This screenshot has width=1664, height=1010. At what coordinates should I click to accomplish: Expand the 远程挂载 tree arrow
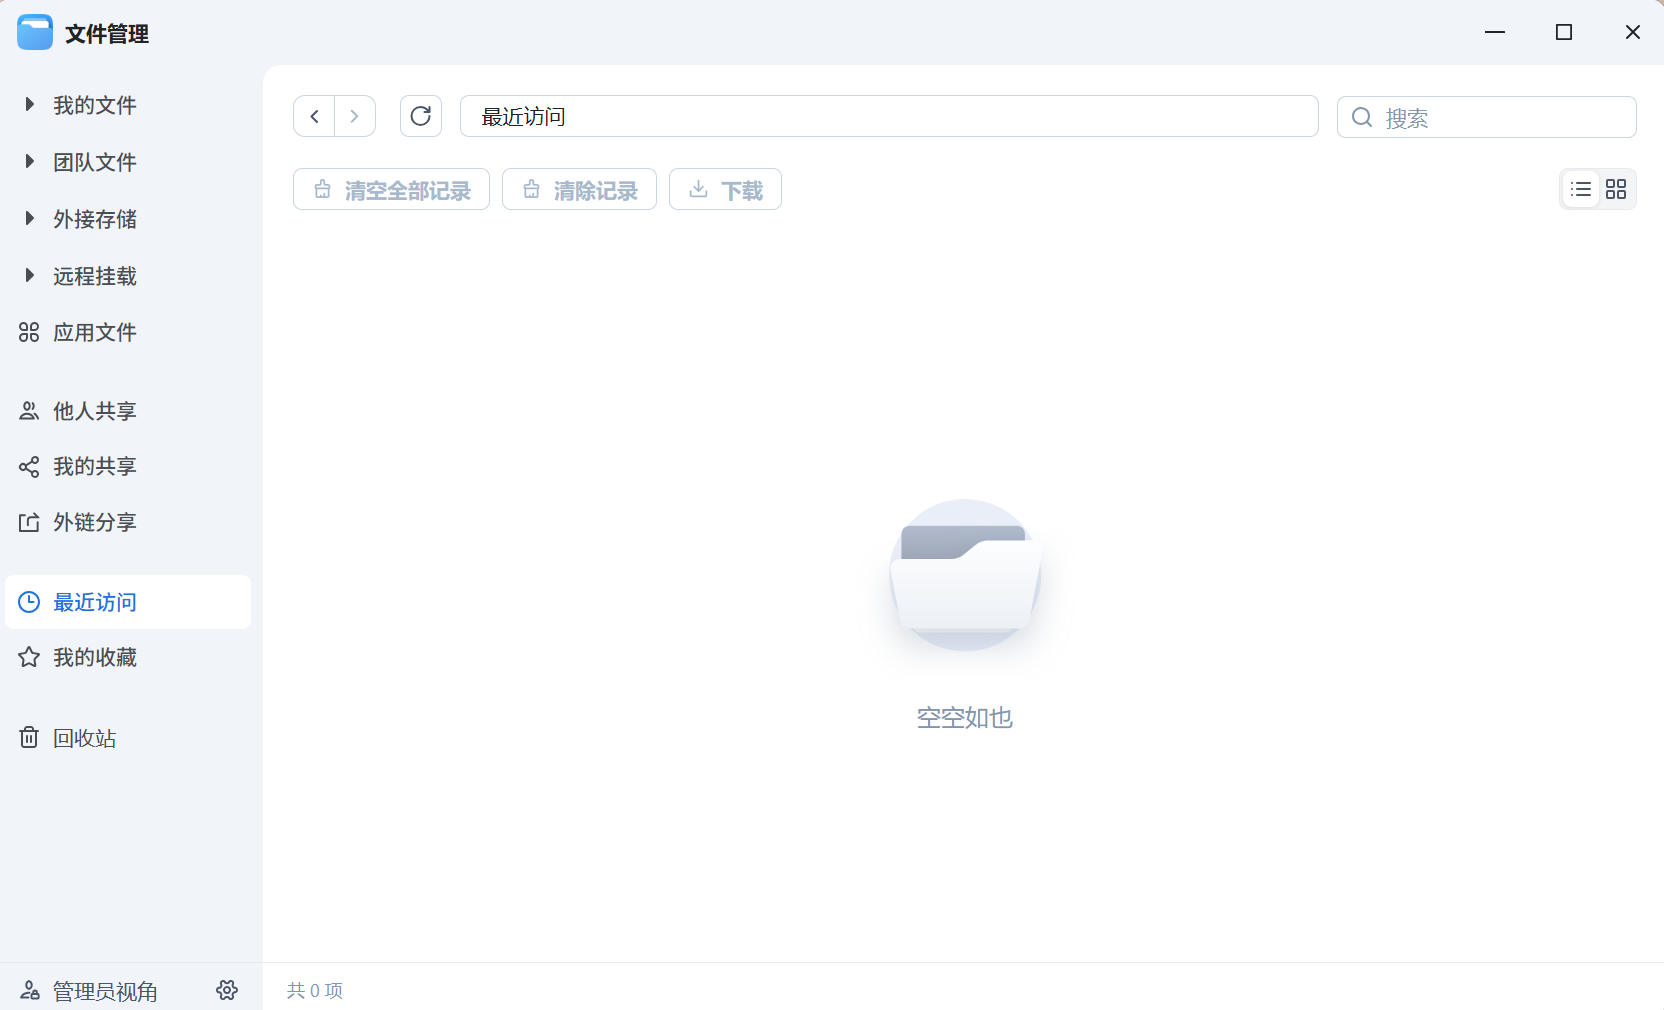[29, 275]
